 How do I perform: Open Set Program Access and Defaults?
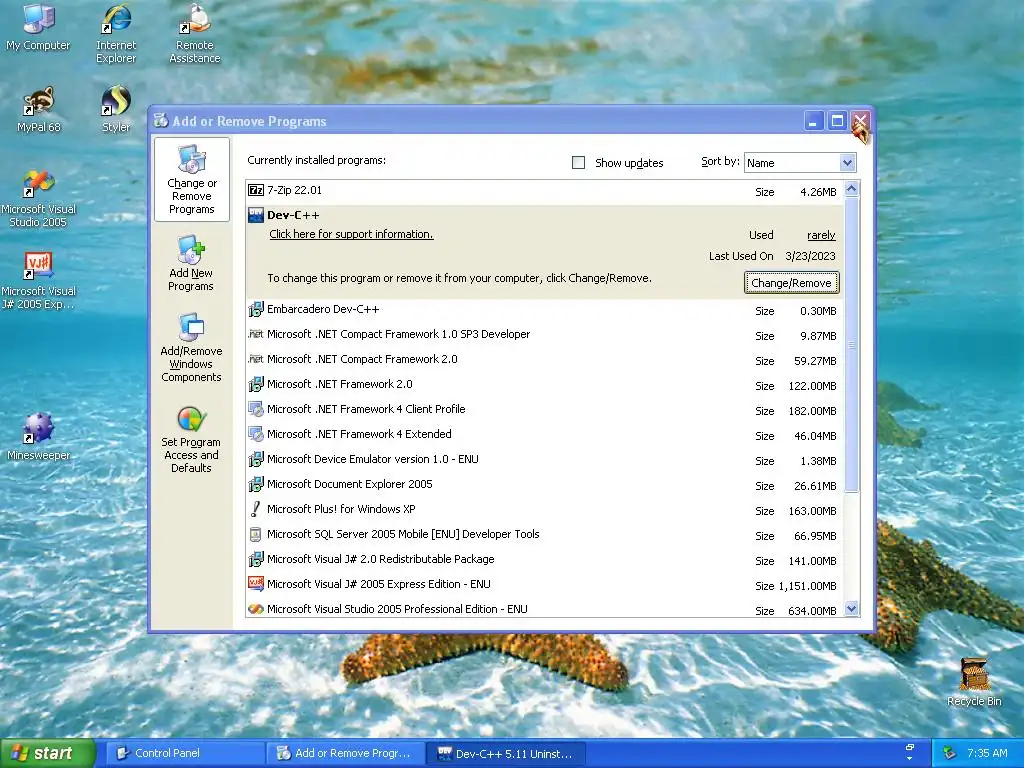coord(191,440)
